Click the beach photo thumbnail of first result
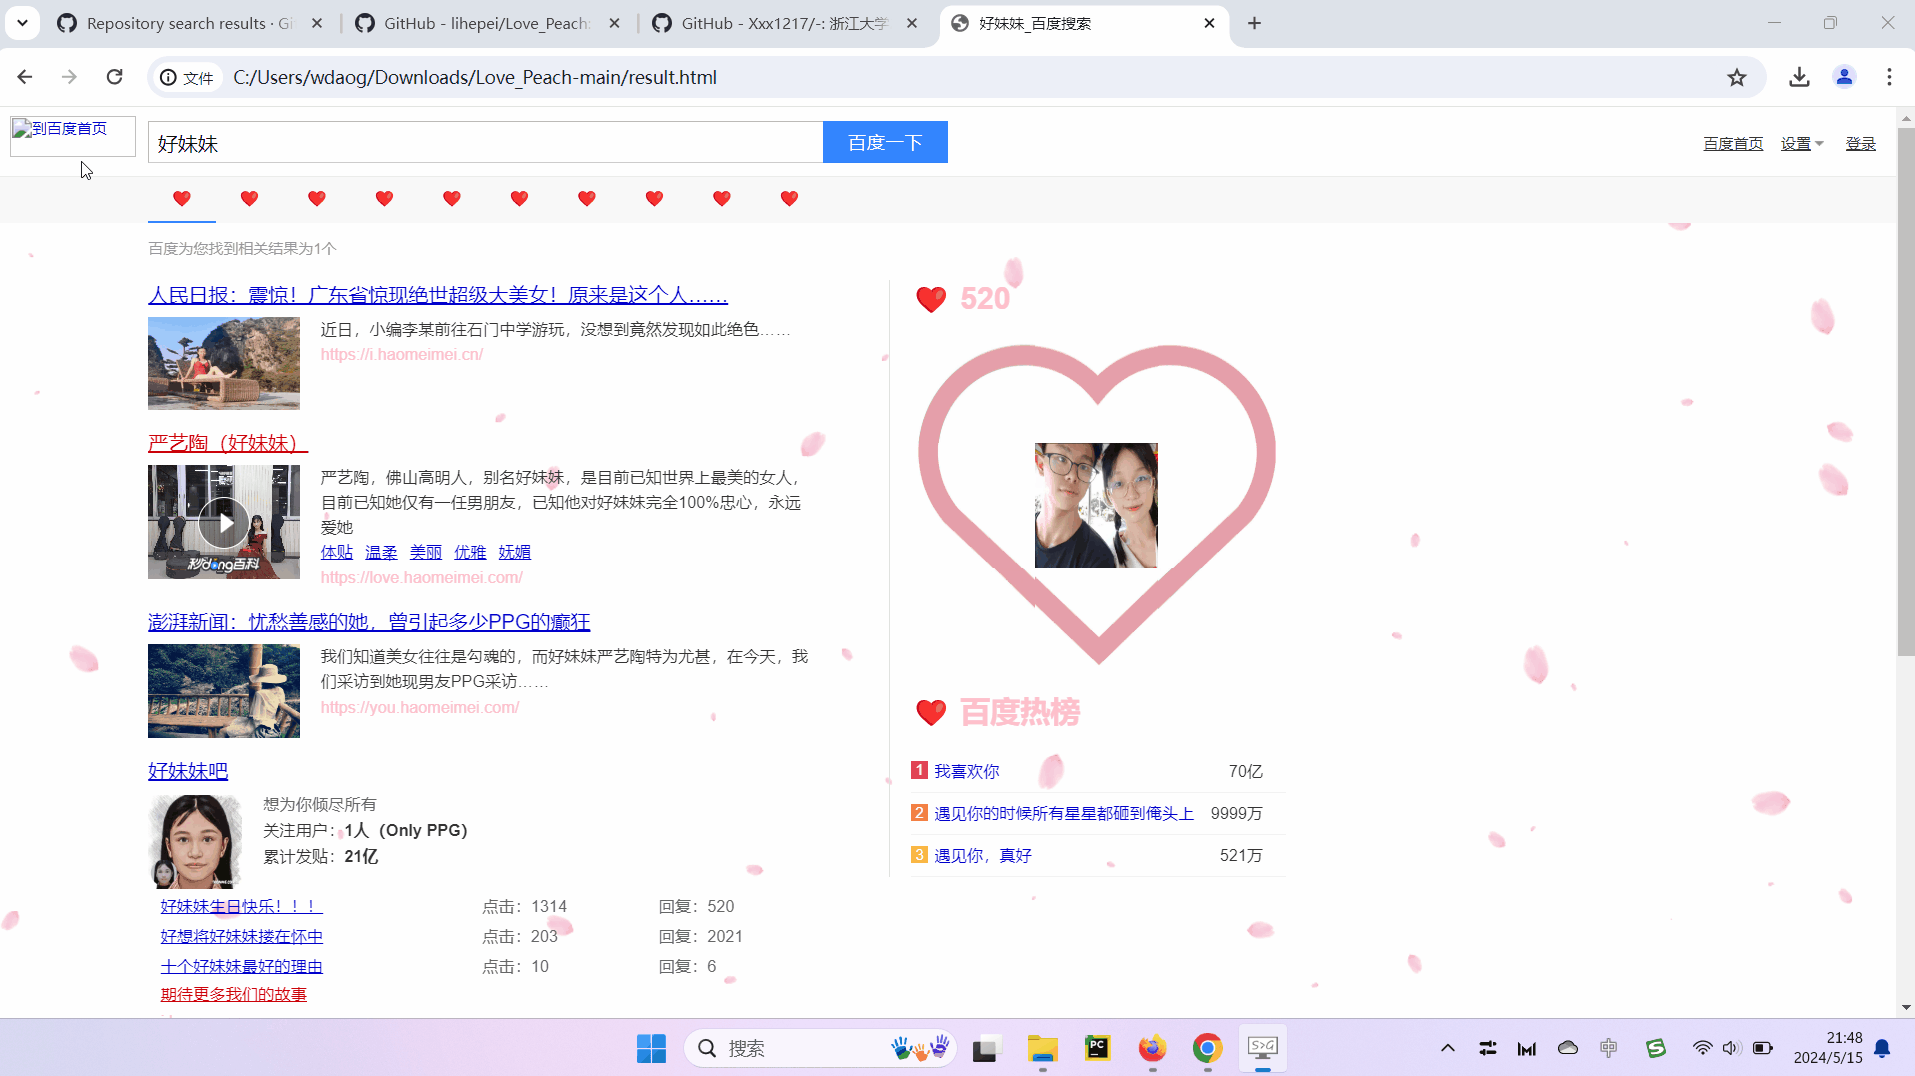 [224, 363]
